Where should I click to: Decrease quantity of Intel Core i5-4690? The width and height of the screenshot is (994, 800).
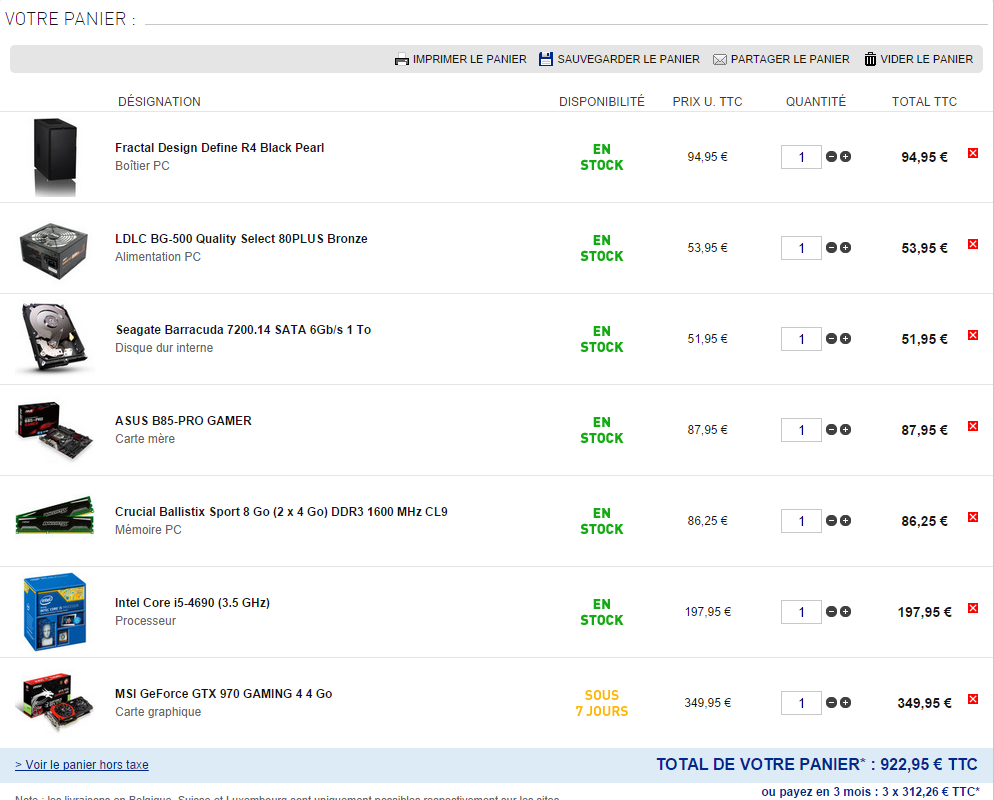(x=832, y=612)
